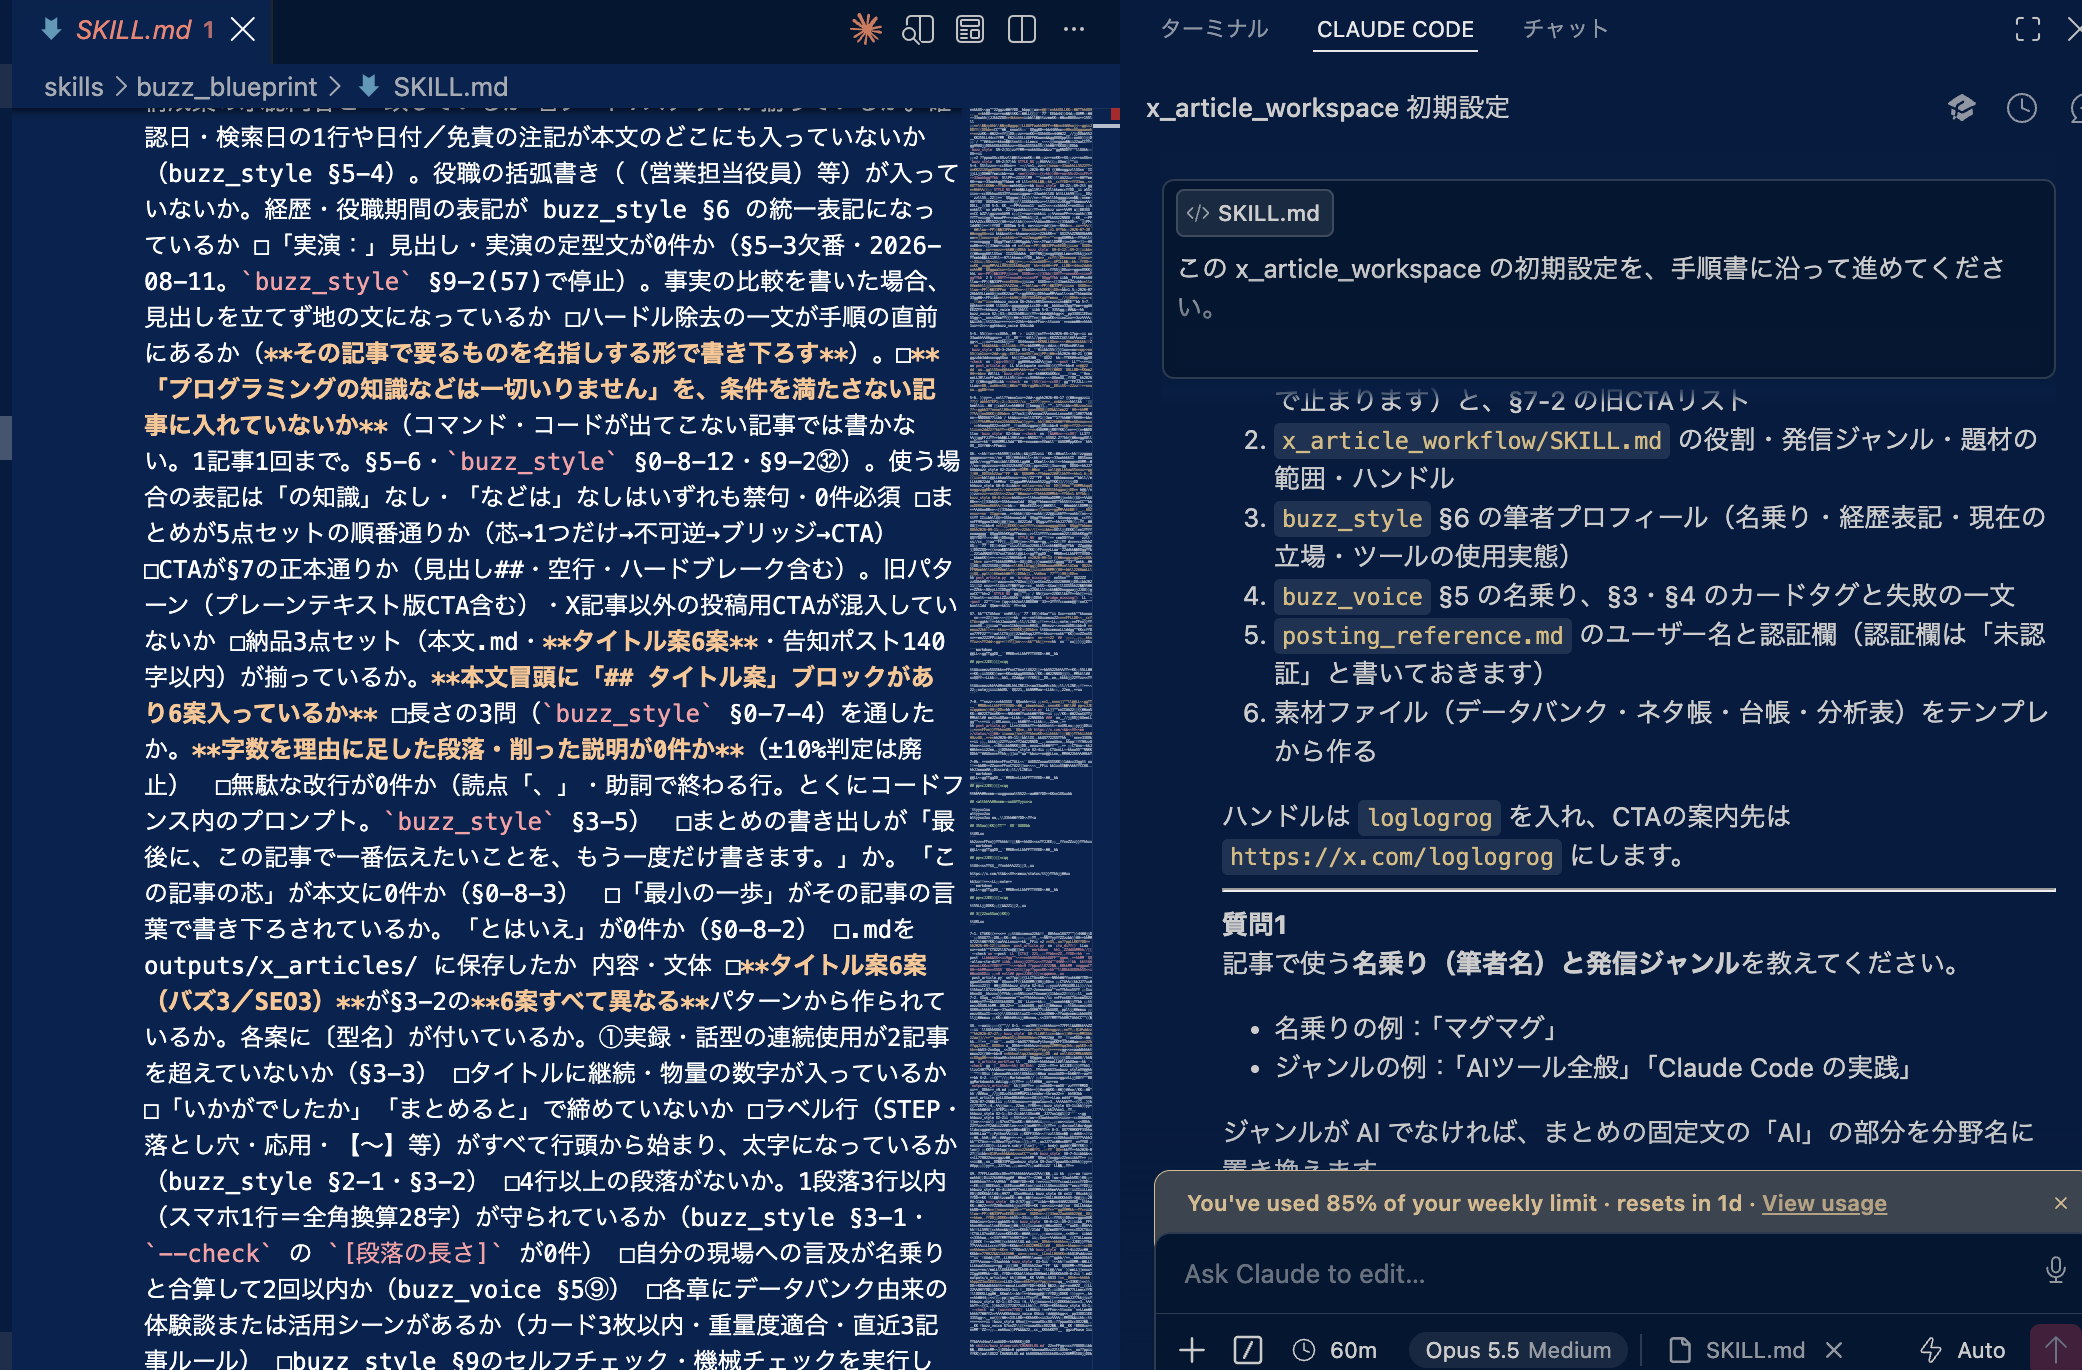Click the buzz_voice code reference in item 4
Screen dimensions: 2082x1370
tap(1352, 596)
